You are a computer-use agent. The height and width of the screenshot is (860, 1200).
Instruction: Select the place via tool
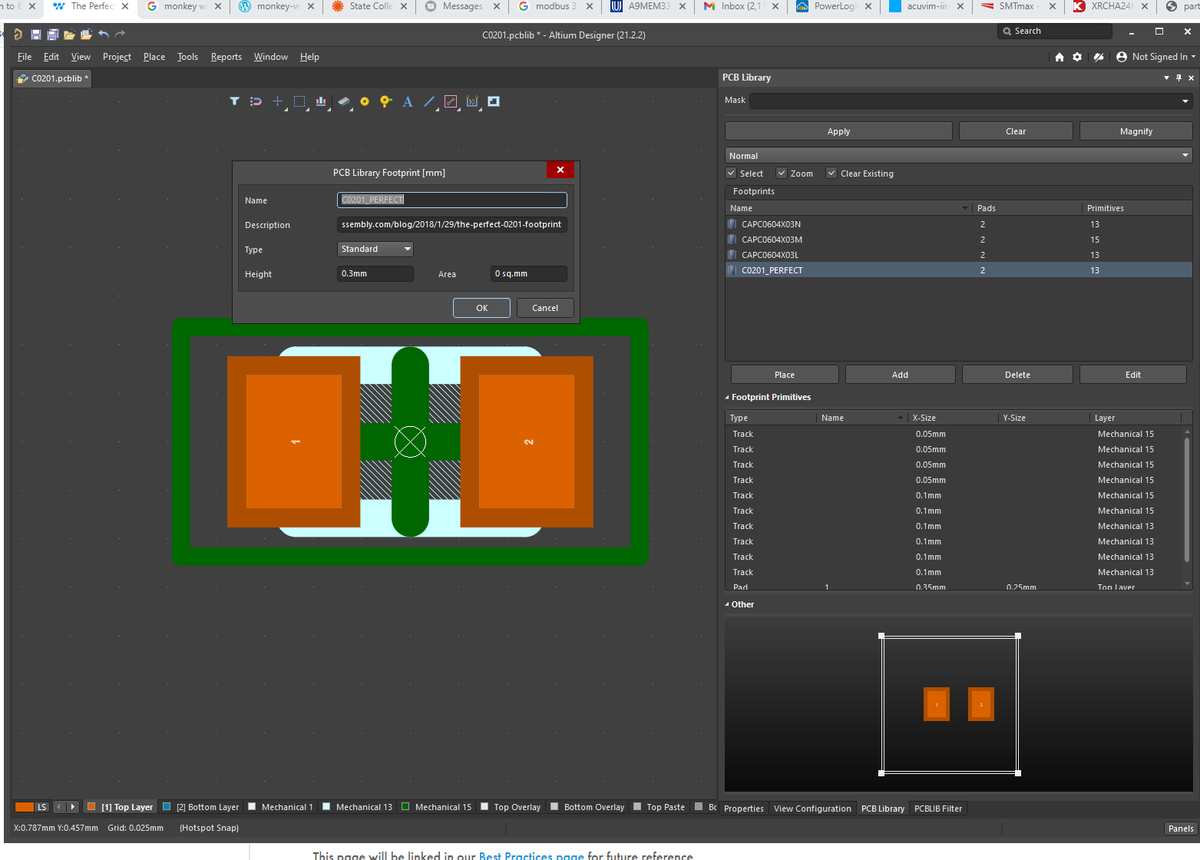pos(385,101)
